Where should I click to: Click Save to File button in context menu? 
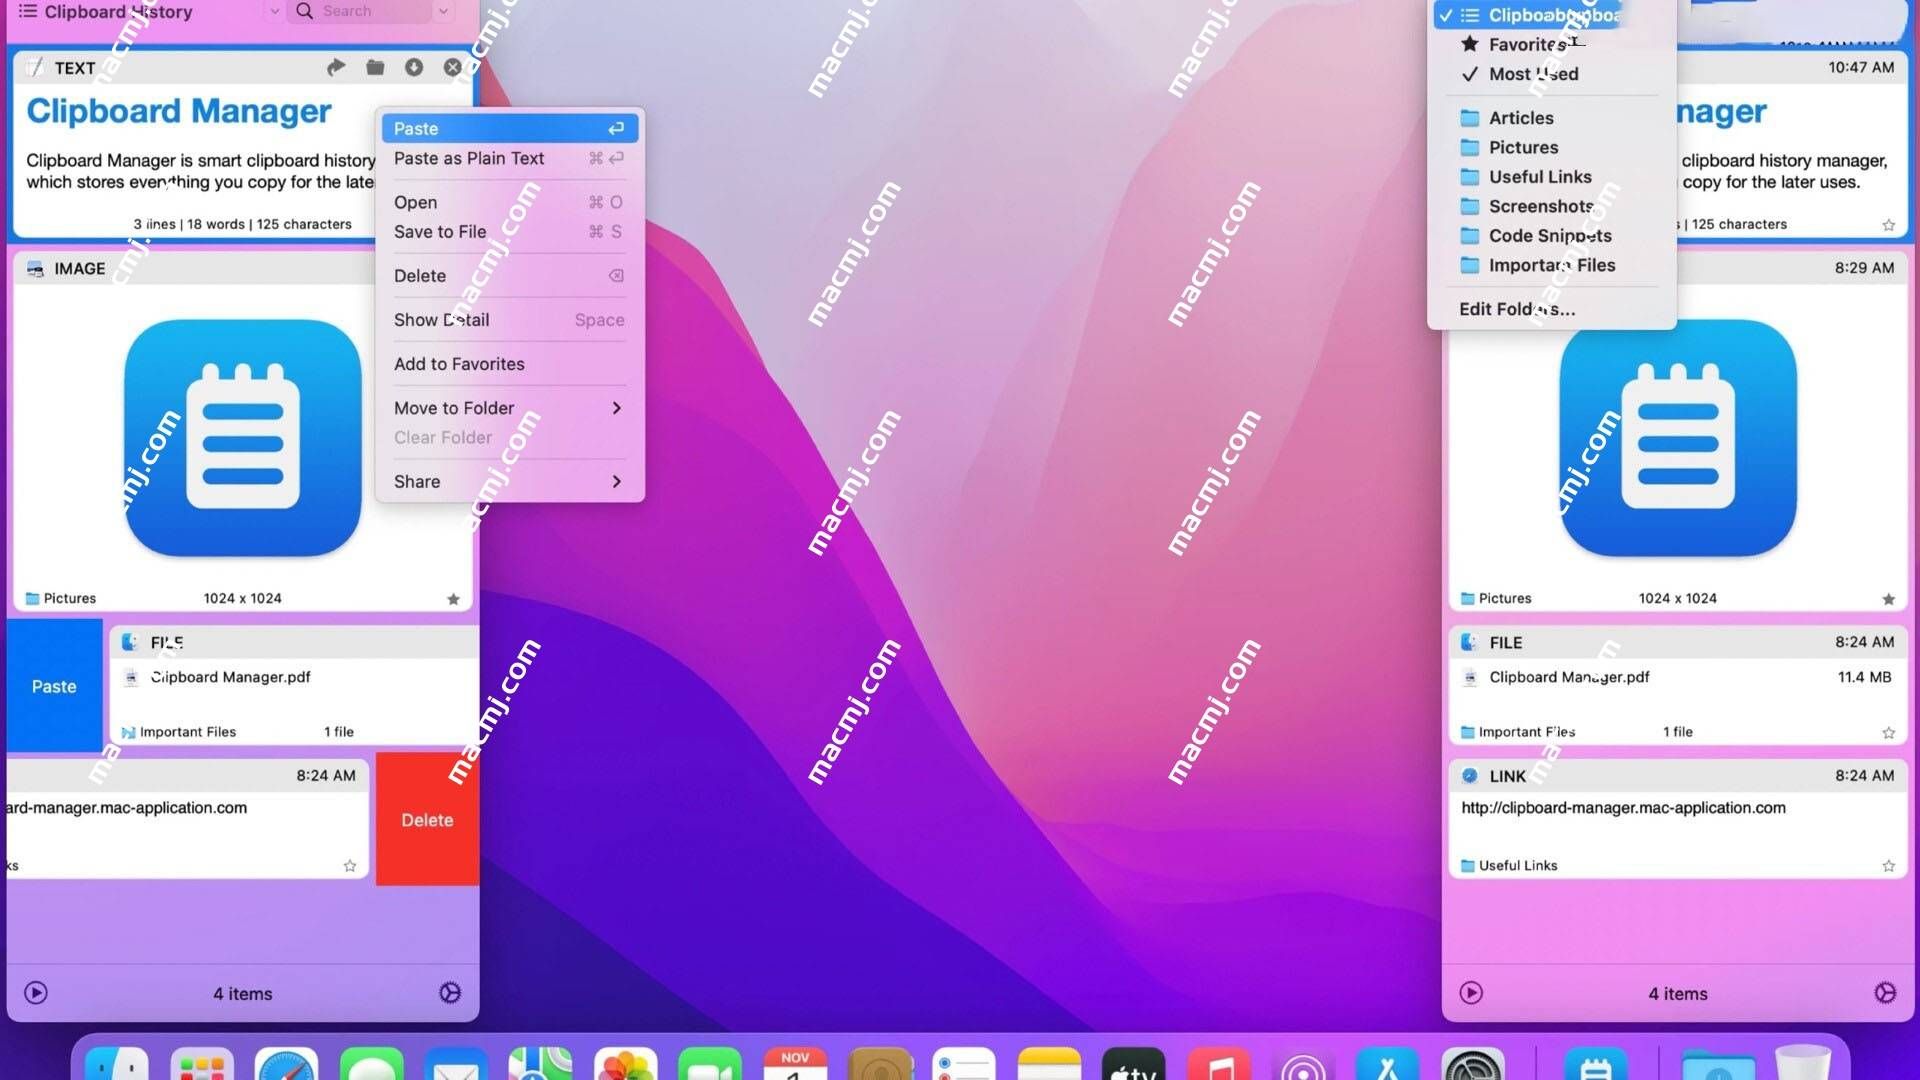[x=439, y=231]
